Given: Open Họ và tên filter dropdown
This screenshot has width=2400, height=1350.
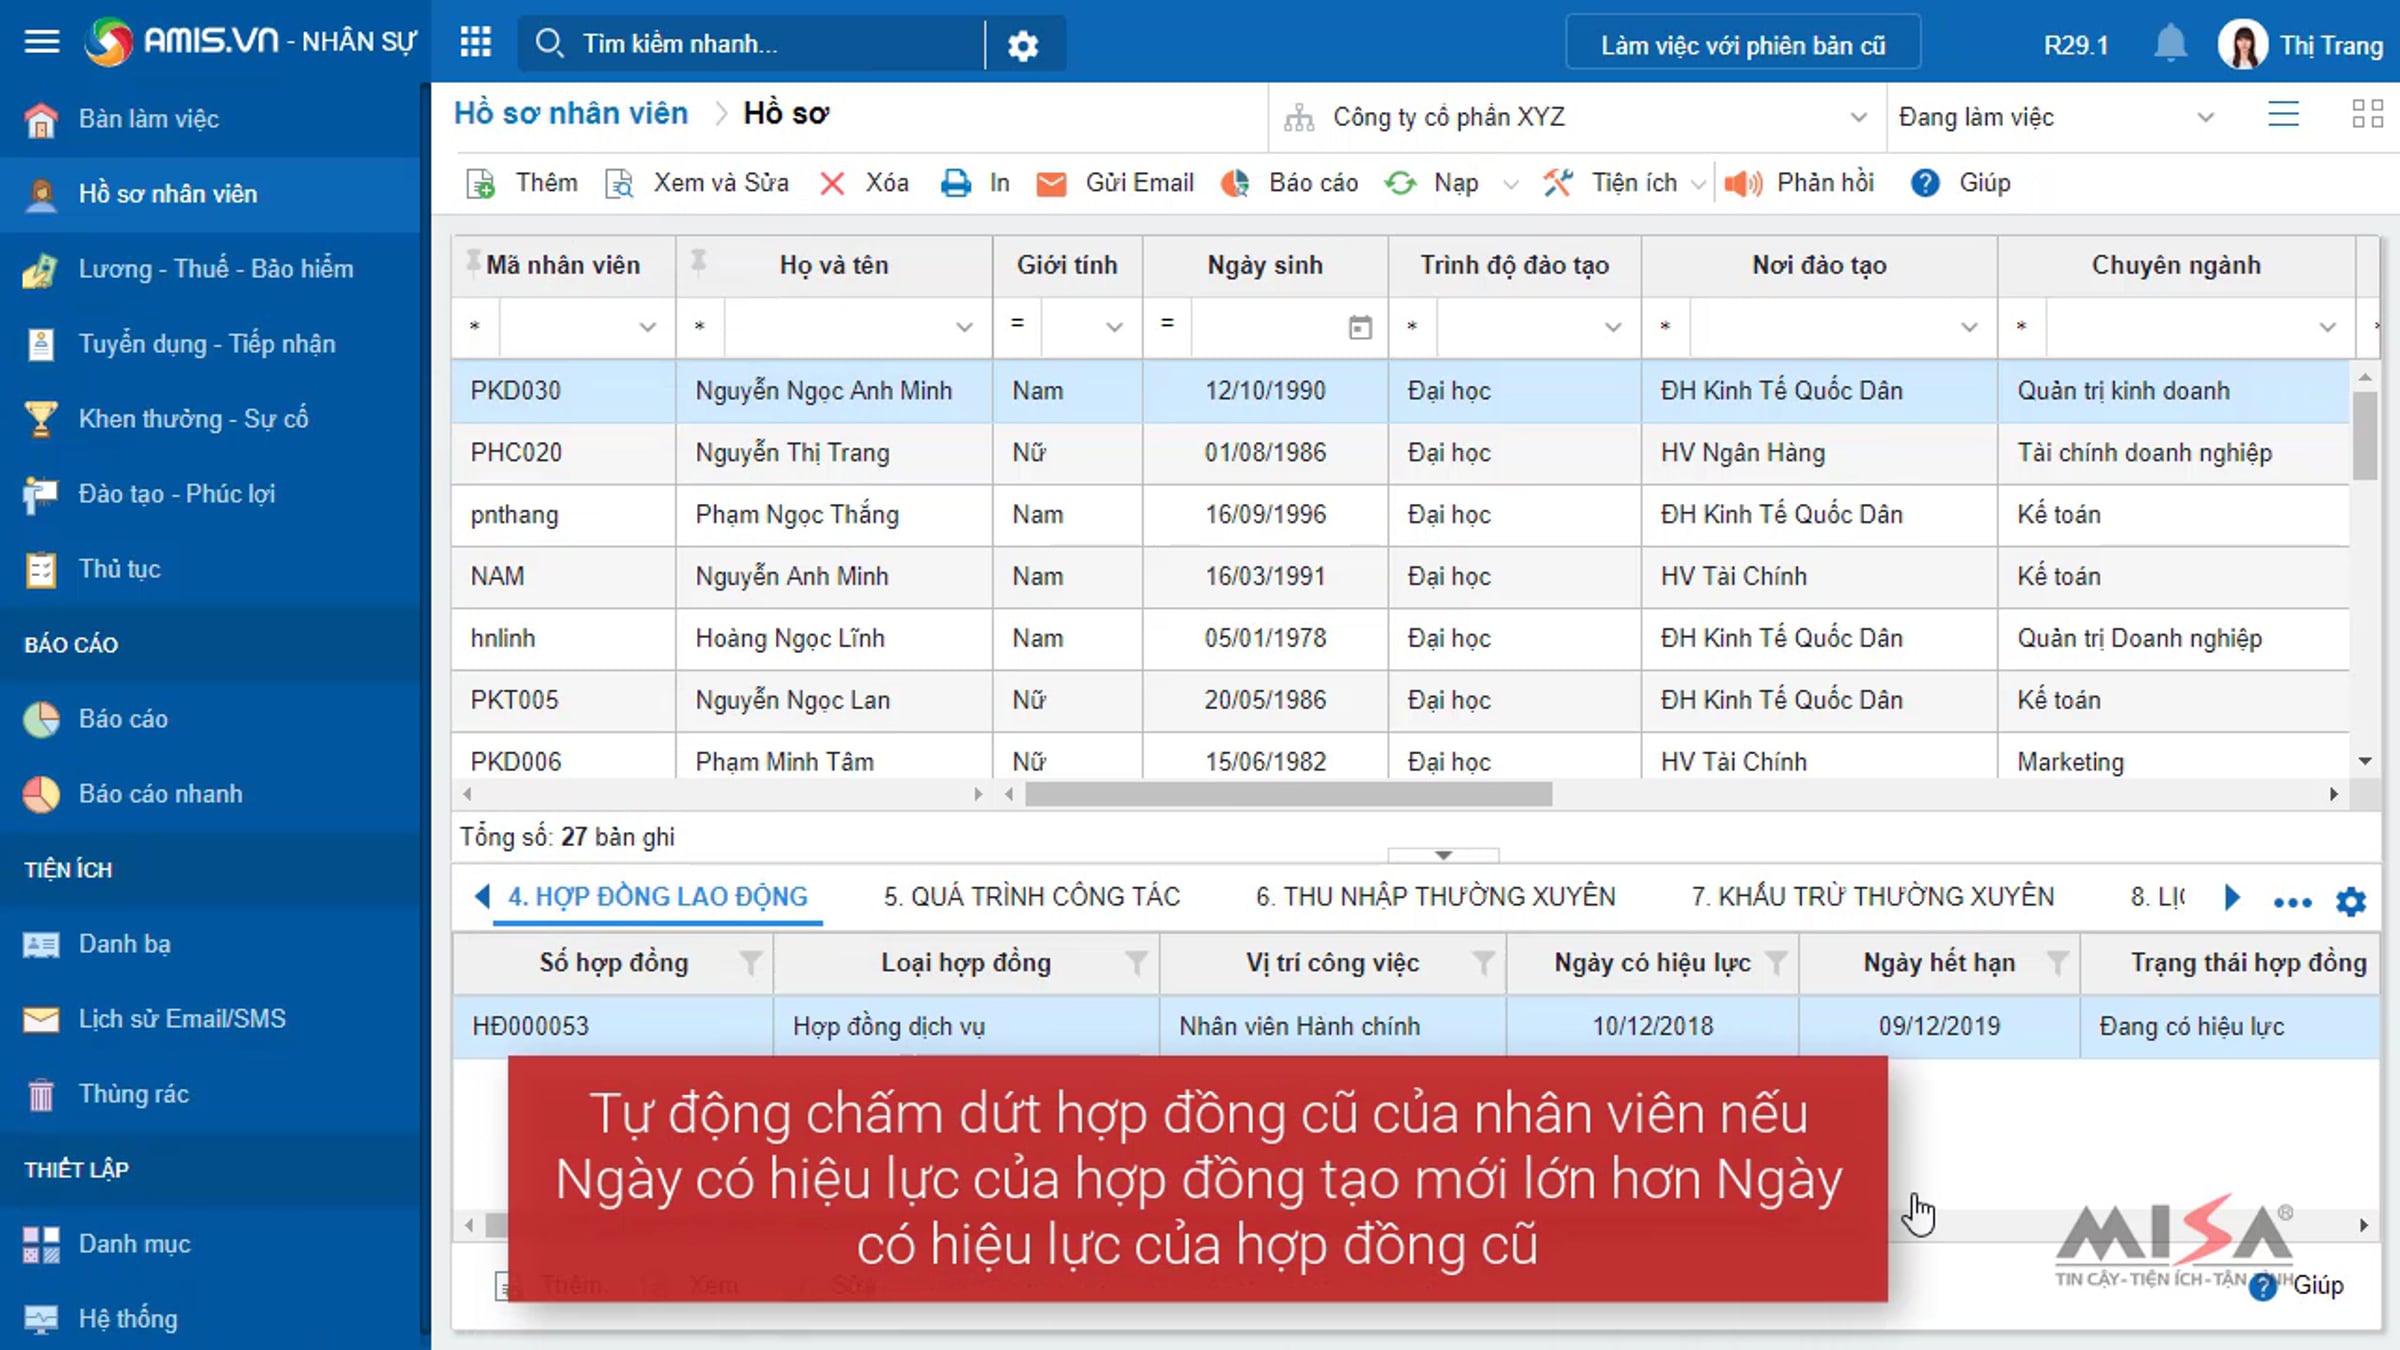Looking at the screenshot, I should 964,327.
